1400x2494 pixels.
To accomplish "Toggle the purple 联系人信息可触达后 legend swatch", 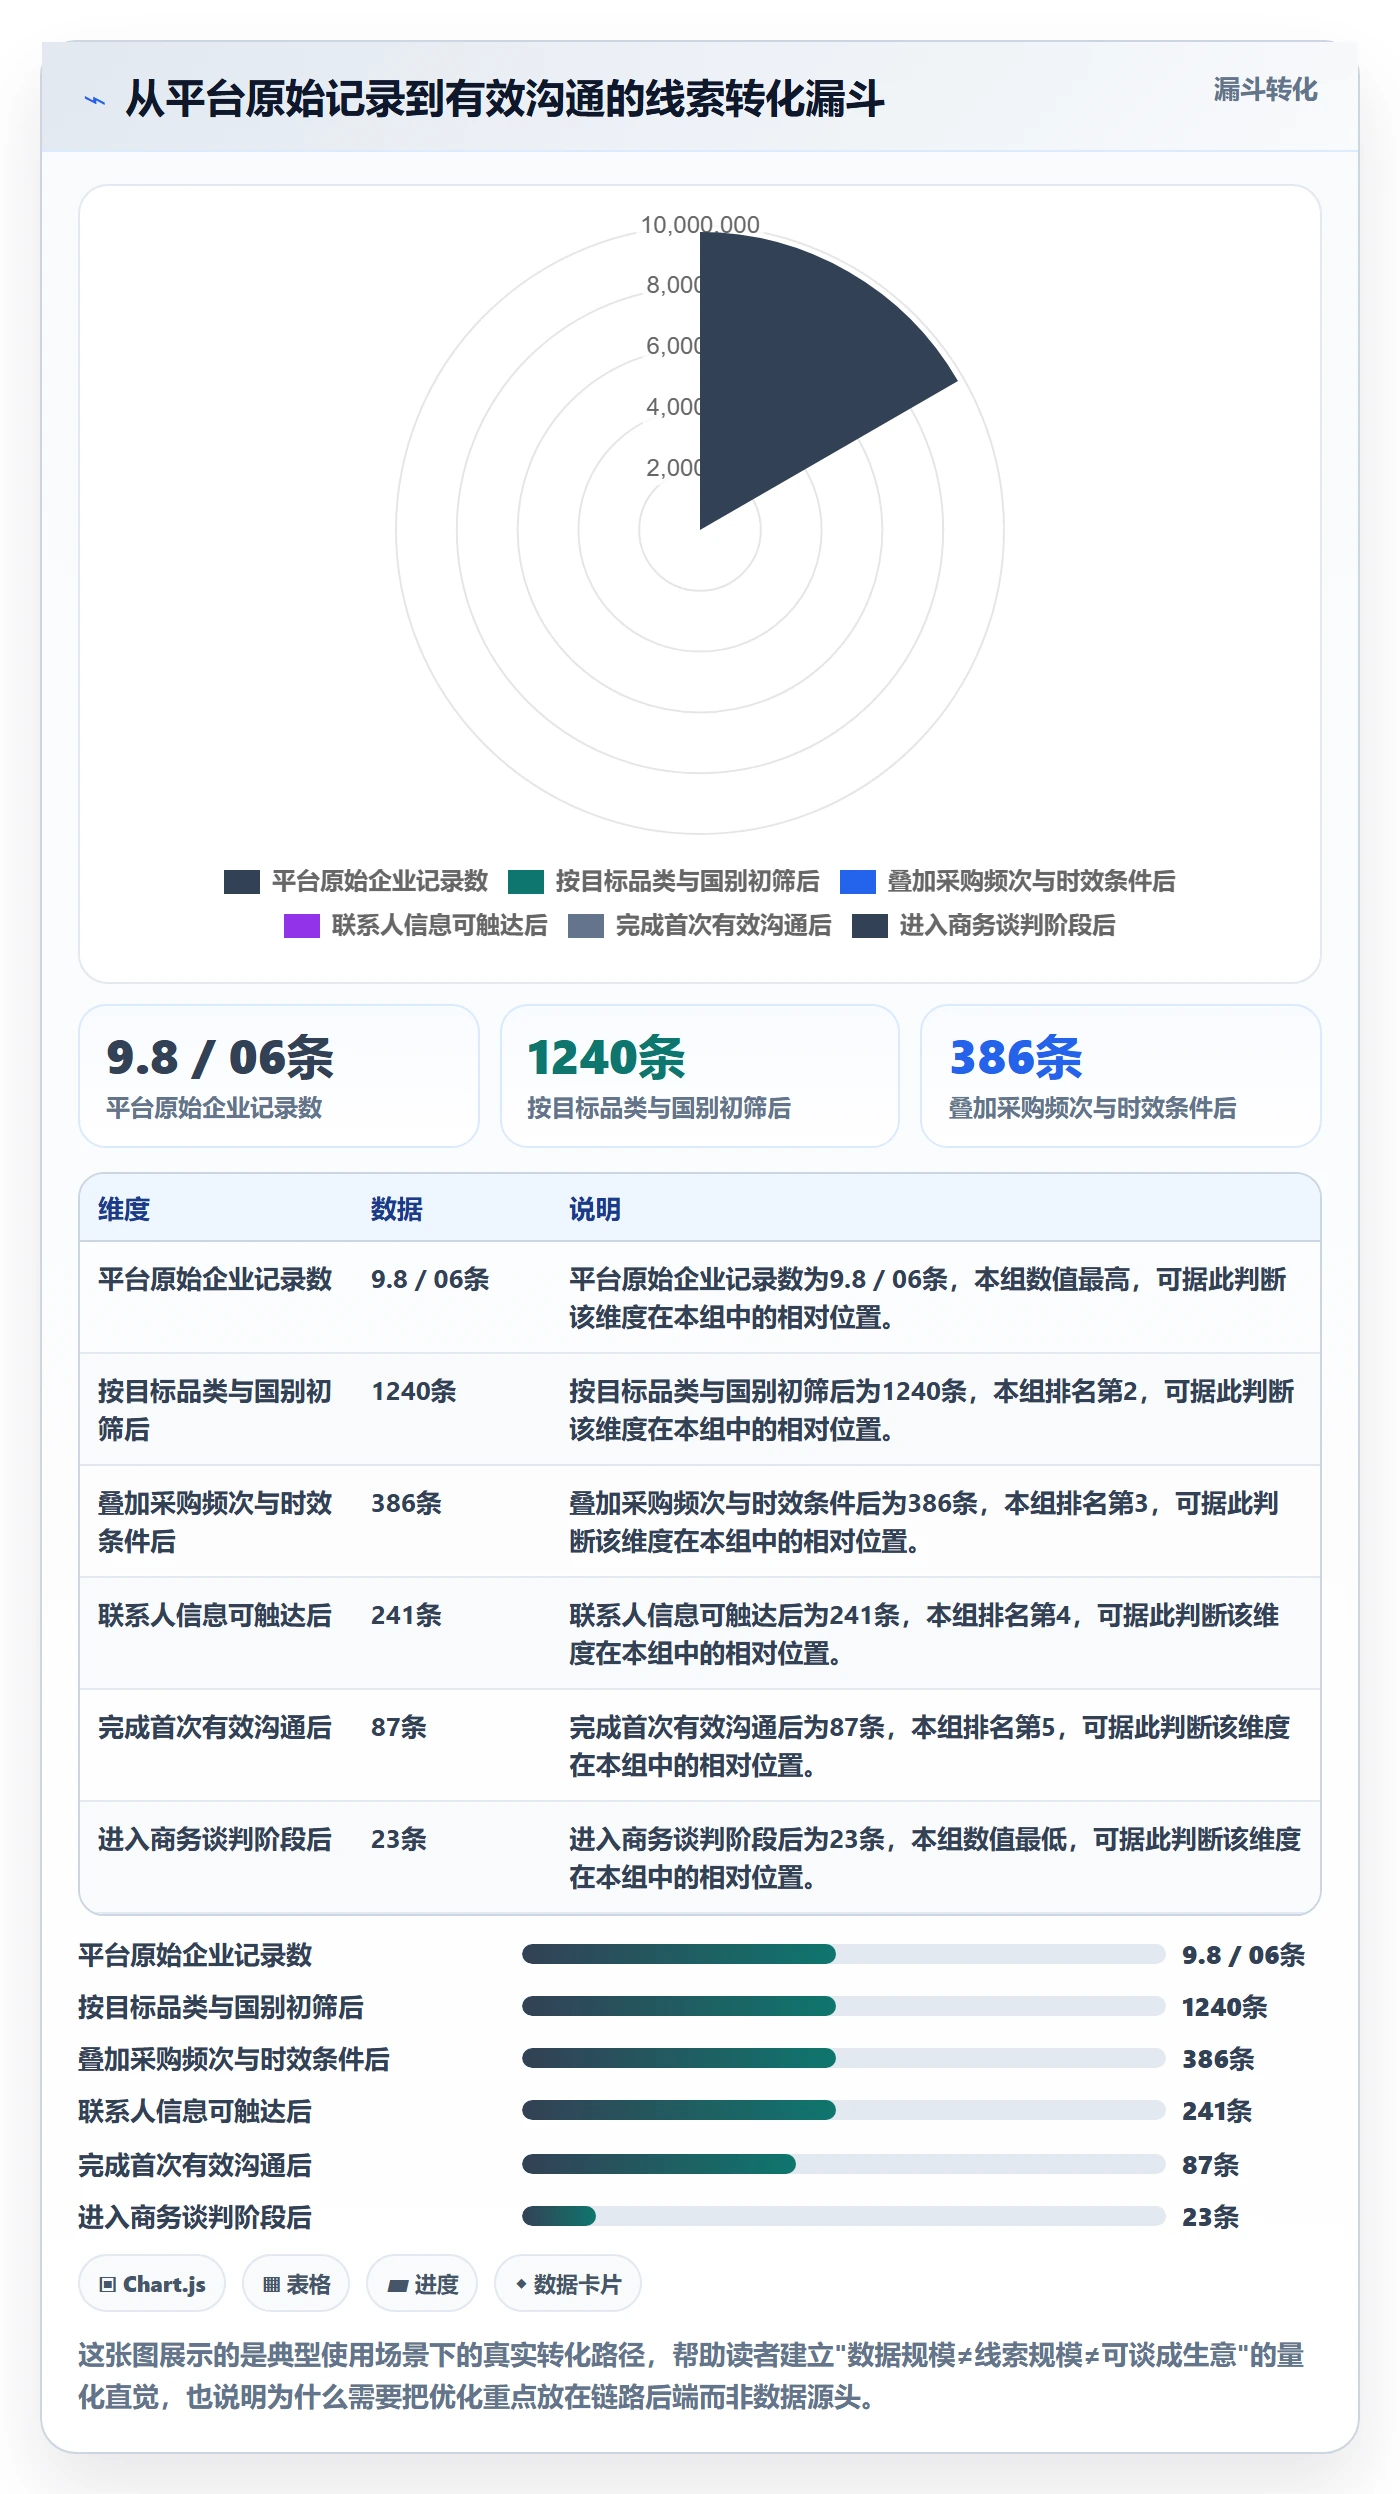I will coord(302,926).
